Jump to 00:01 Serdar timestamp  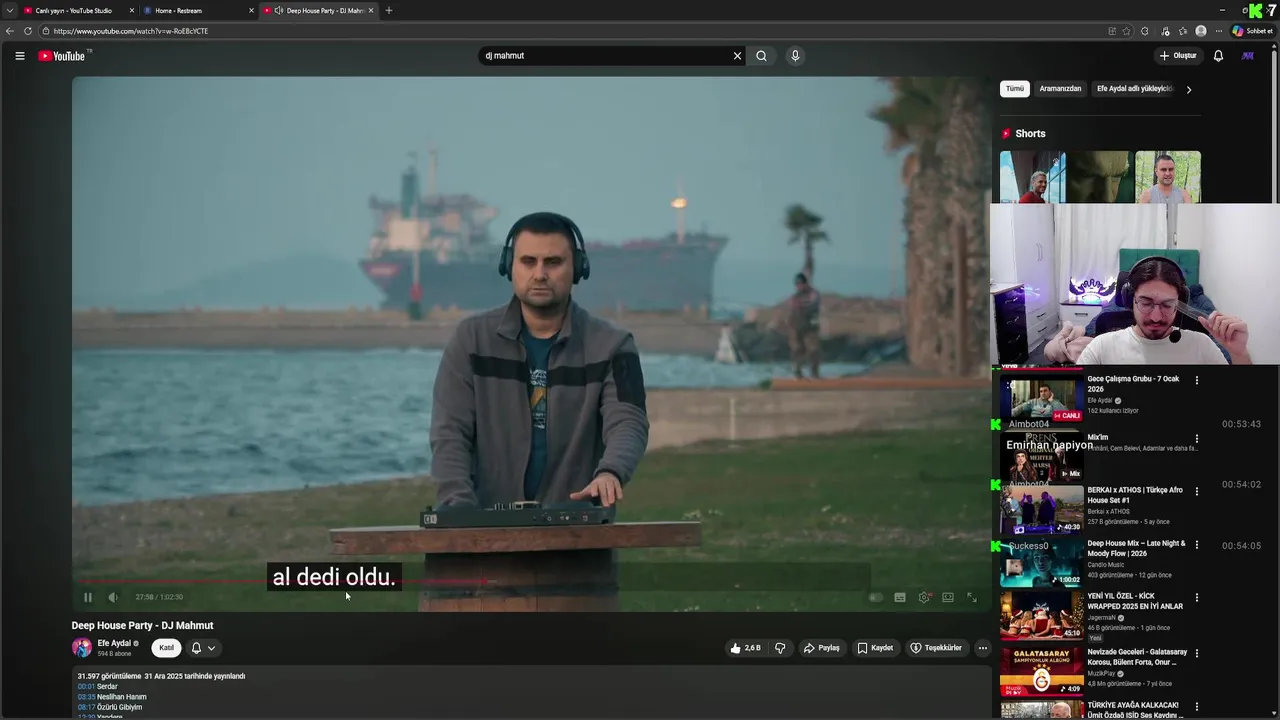click(x=86, y=687)
